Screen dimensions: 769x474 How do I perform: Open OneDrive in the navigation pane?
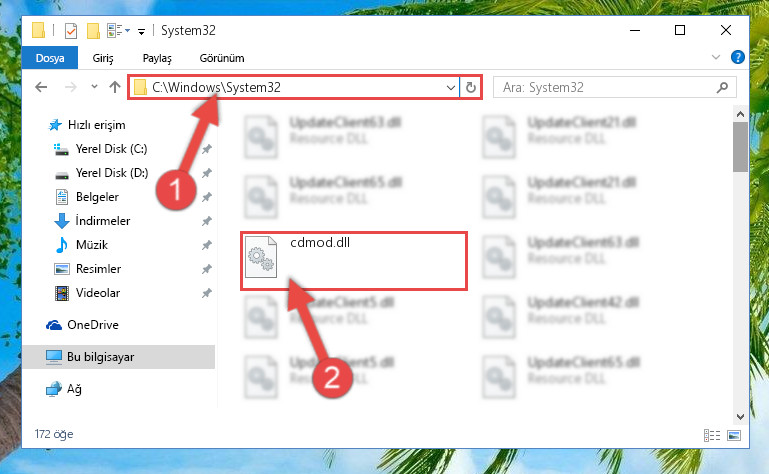click(93, 324)
